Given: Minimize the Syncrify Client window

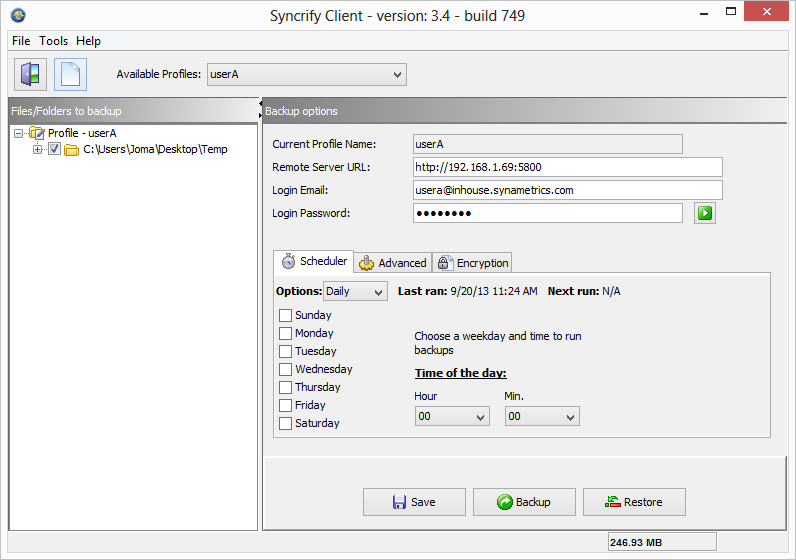Looking at the screenshot, I should 704,13.
